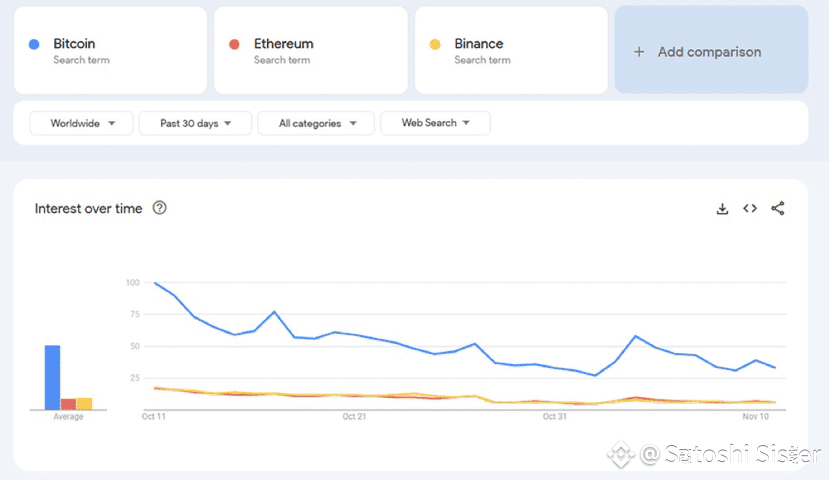Select the Bitcoin search term card

tap(110, 51)
